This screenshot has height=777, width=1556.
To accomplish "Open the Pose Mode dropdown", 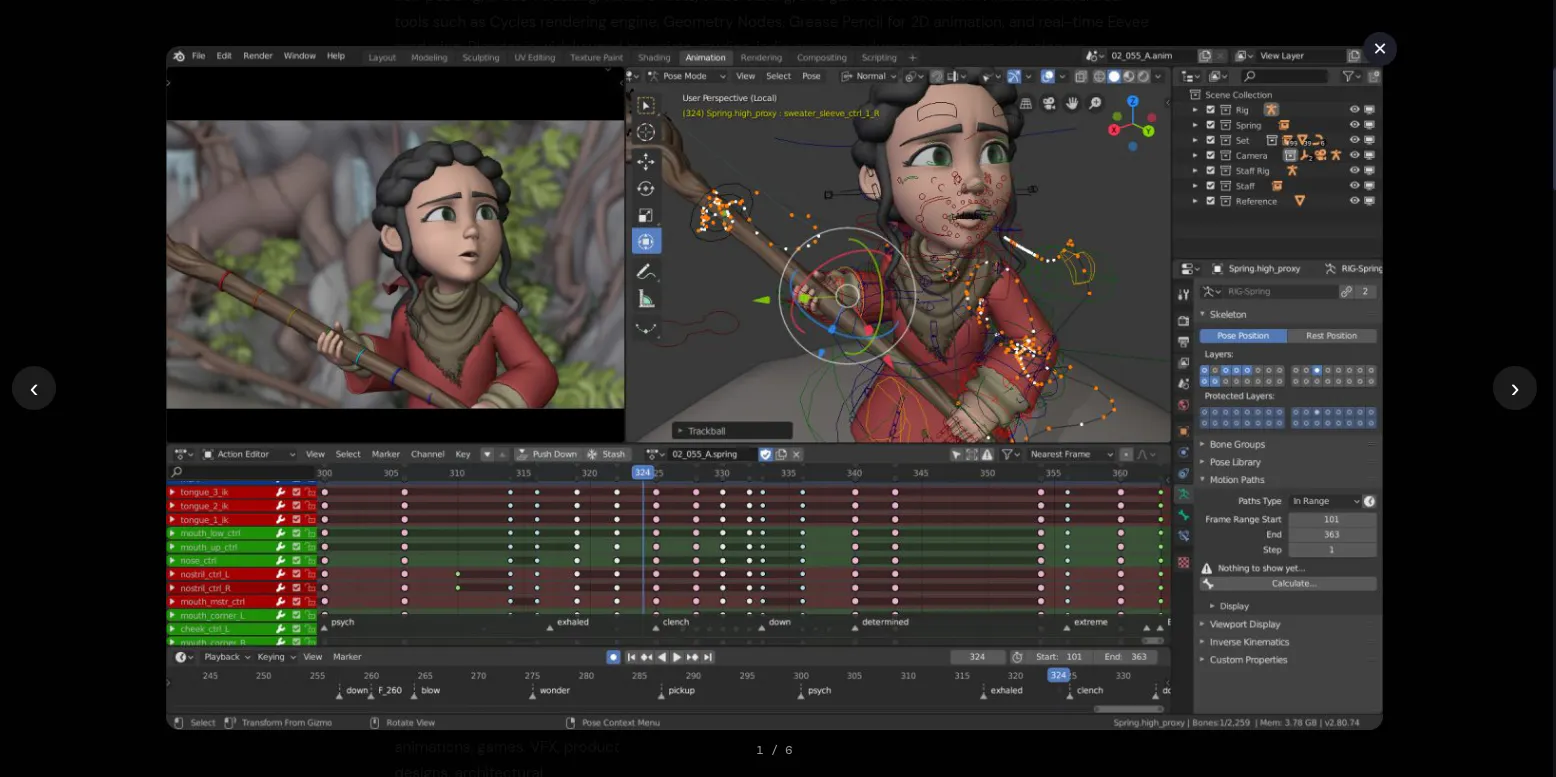I will 689,76.
